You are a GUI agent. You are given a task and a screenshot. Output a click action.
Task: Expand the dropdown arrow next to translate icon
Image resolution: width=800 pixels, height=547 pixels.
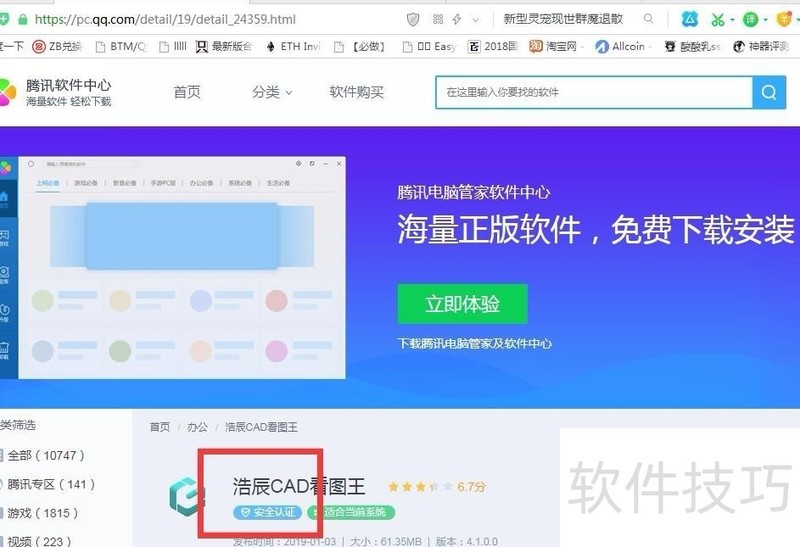[x=765, y=20]
